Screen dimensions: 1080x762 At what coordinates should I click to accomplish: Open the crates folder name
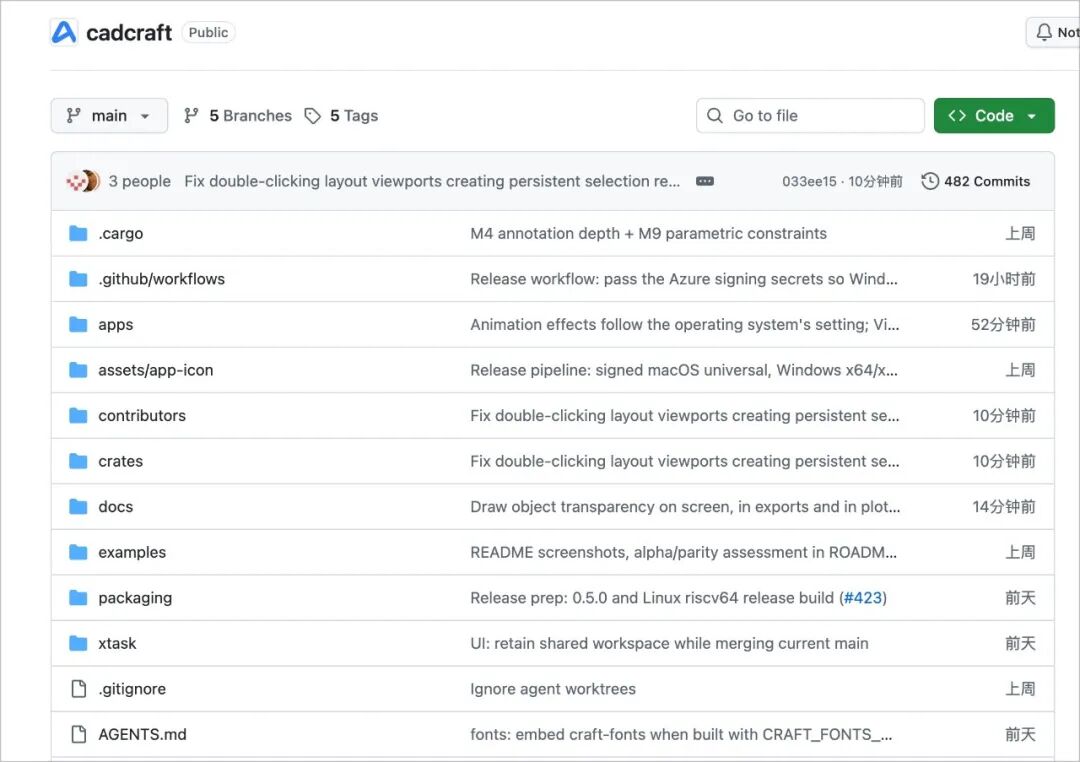tap(121, 461)
